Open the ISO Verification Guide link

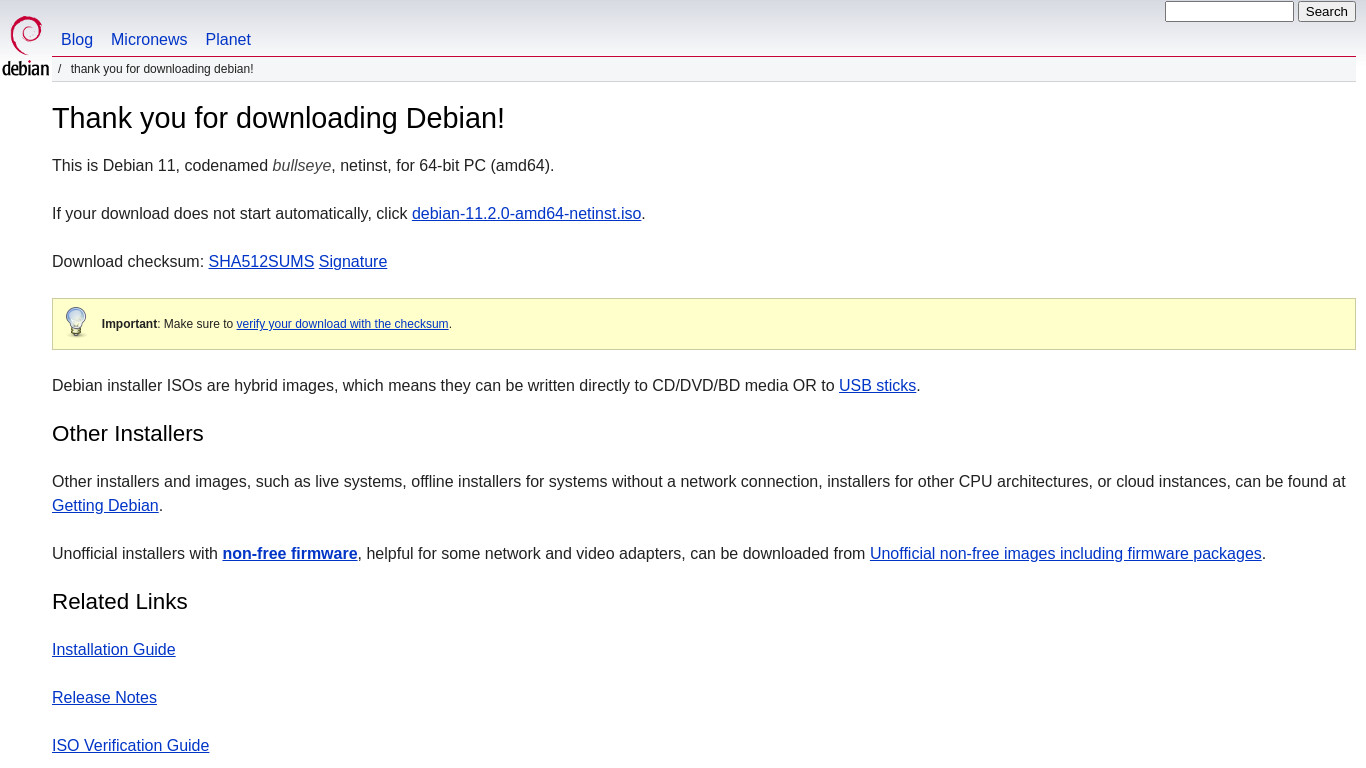pos(130,746)
